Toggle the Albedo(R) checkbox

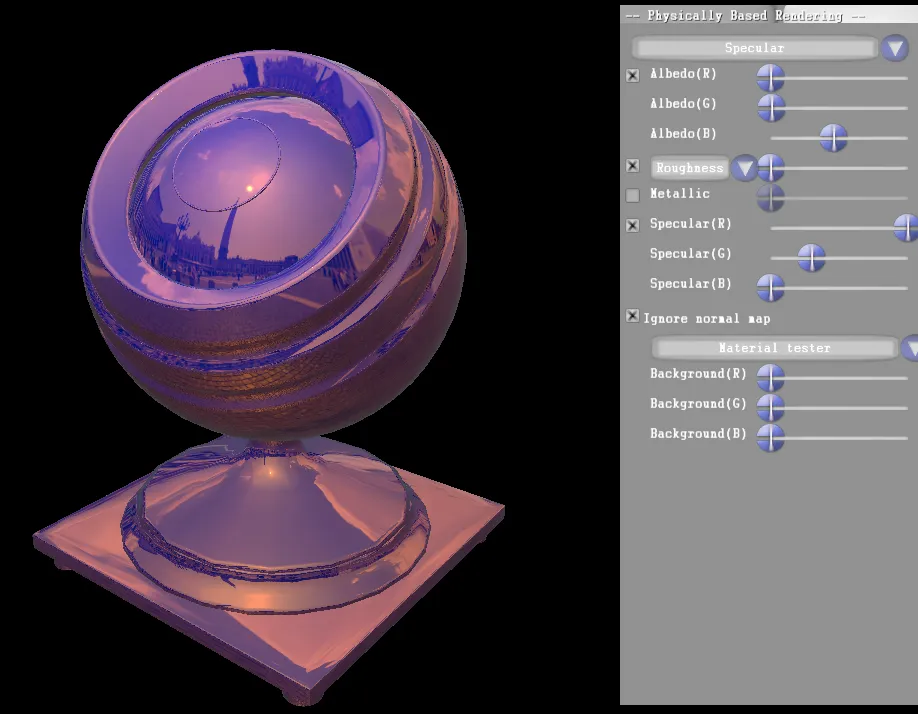(632, 75)
